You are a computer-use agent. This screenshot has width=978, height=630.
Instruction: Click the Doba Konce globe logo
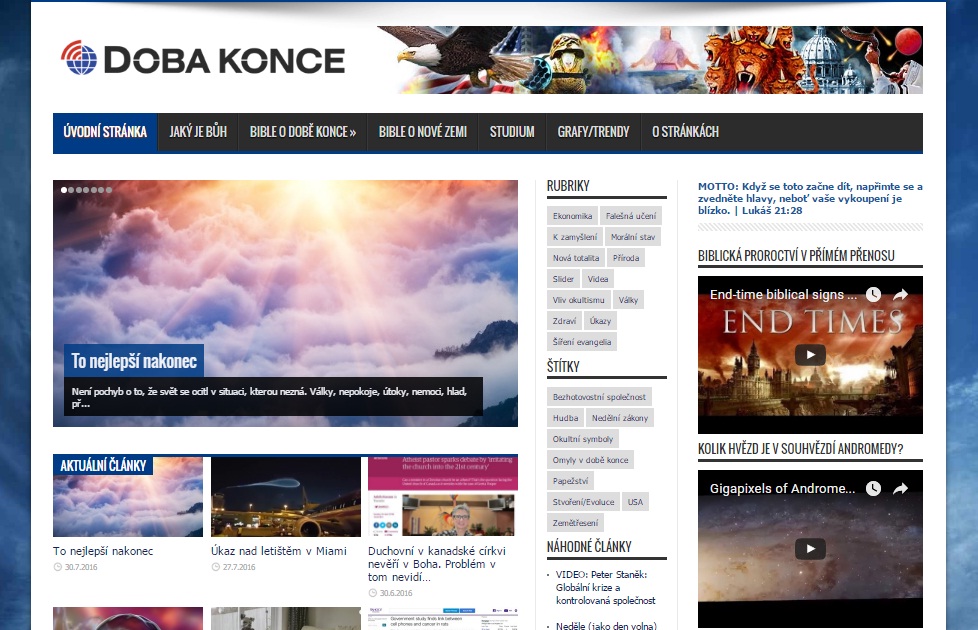pos(80,59)
